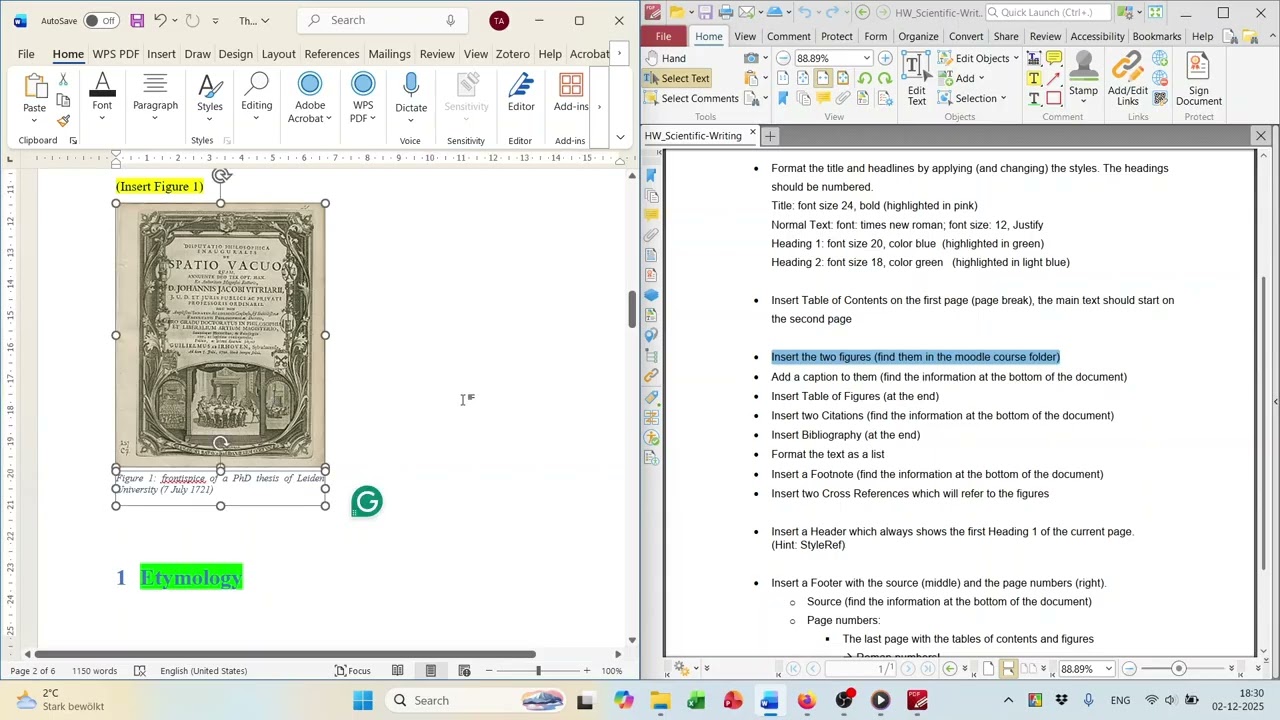The image size is (1280, 720).
Task: Click the Word vertical scrollbar thumb
Action: coord(632,310)
